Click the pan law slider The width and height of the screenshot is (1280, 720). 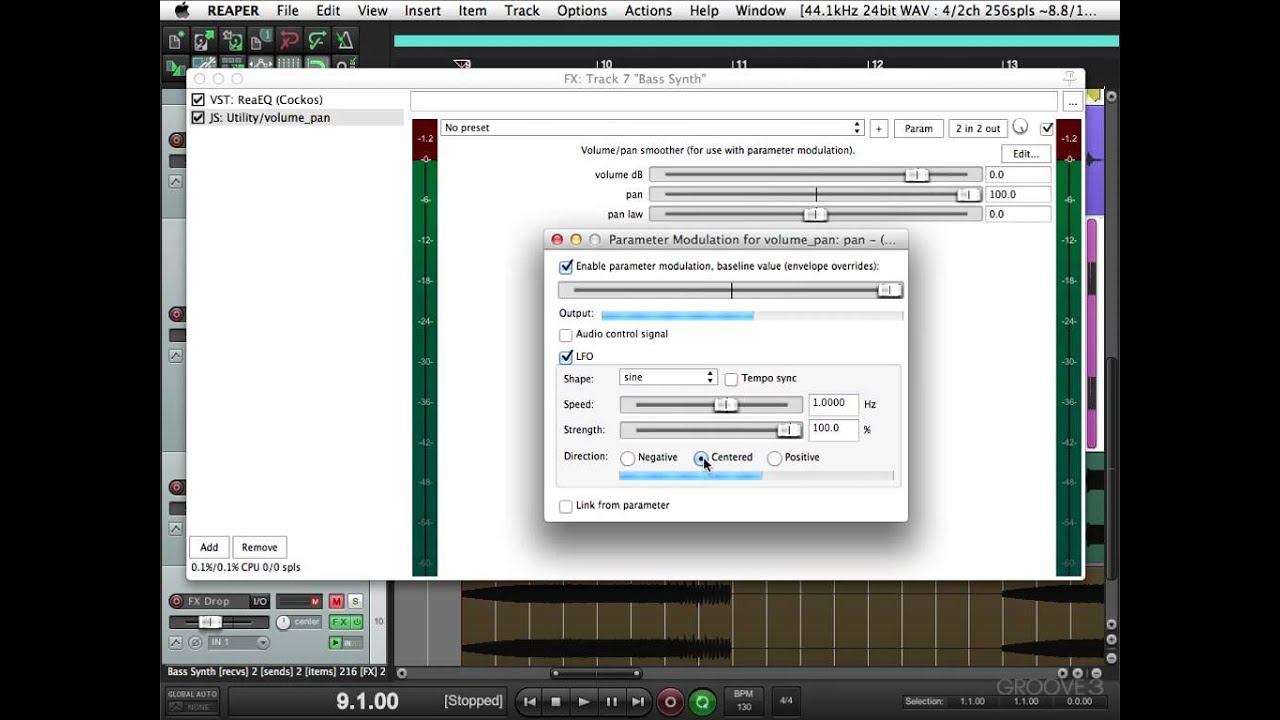click(x=816, y=214)
